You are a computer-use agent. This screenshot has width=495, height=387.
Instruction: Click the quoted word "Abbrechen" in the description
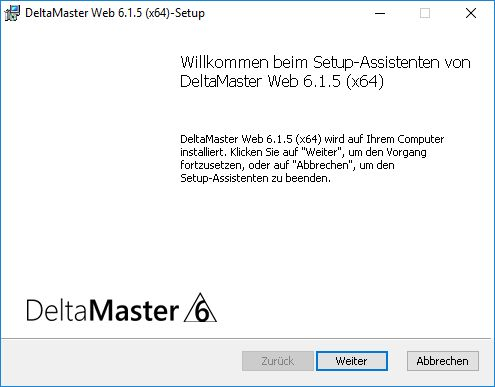[322, 165]
